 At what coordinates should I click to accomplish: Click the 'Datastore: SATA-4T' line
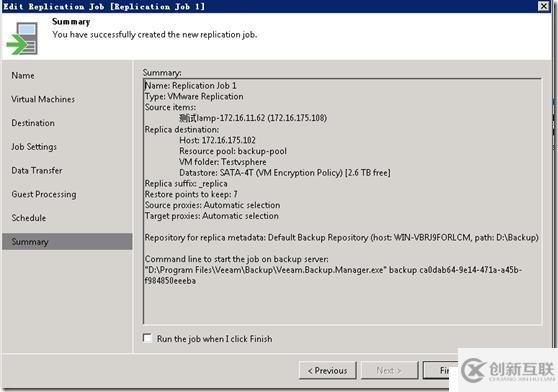285,173
